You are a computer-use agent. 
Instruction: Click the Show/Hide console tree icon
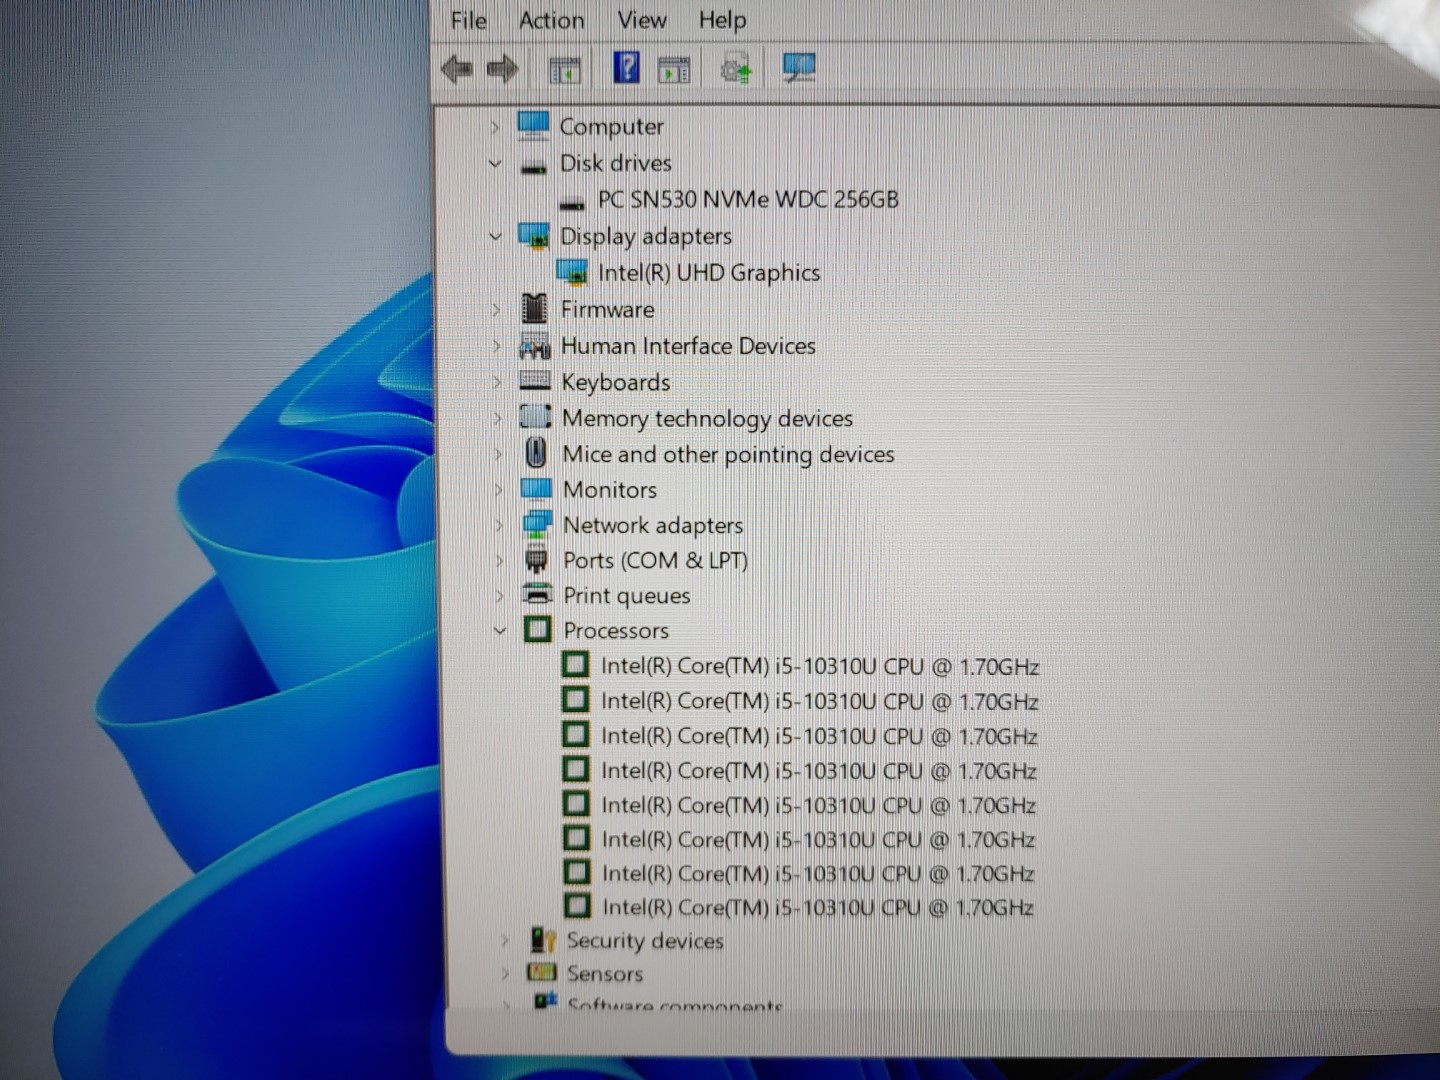tap(565, 69)
